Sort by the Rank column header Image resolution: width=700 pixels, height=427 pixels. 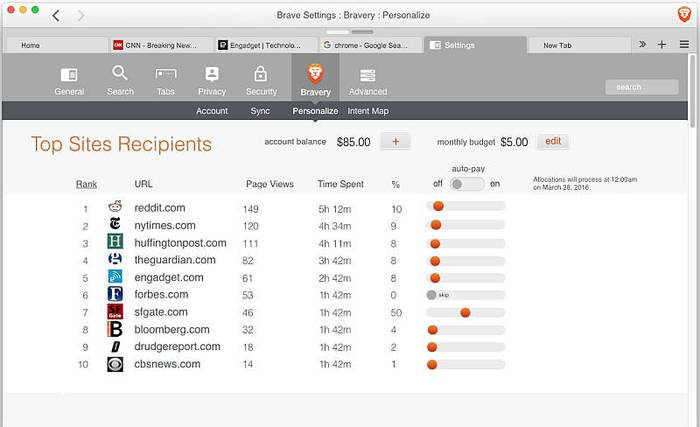[x=86, y=184]
